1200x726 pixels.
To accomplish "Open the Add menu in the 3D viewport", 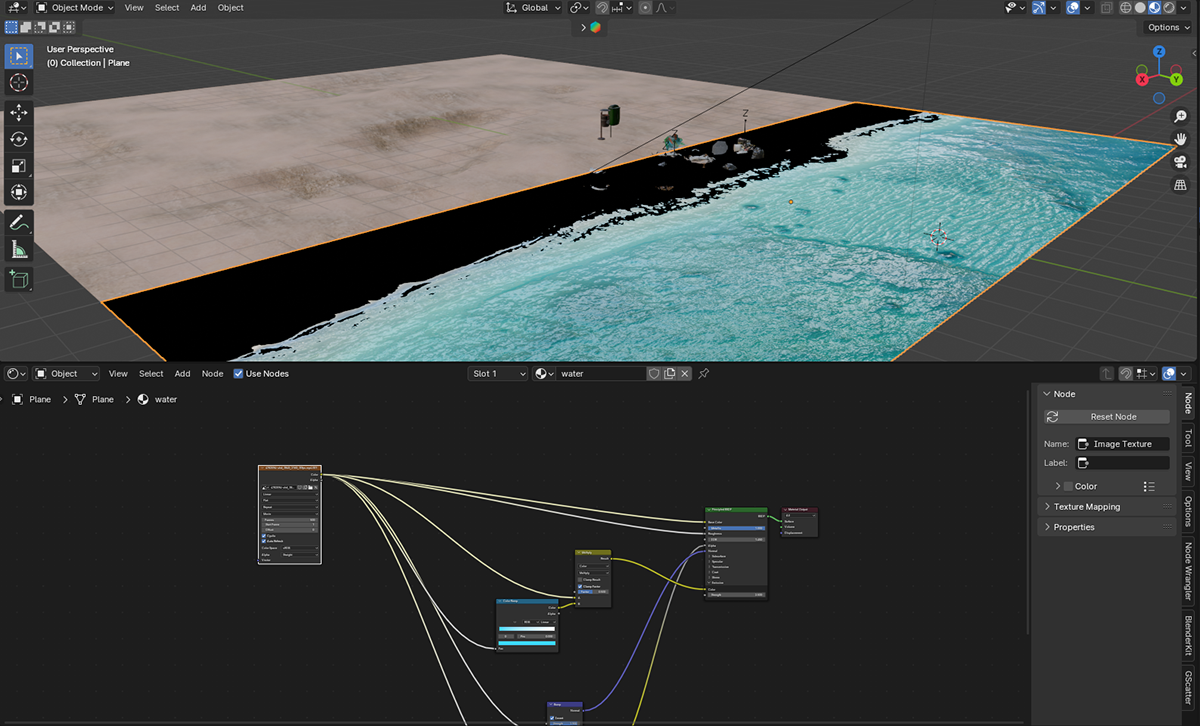I will point(198,8).
